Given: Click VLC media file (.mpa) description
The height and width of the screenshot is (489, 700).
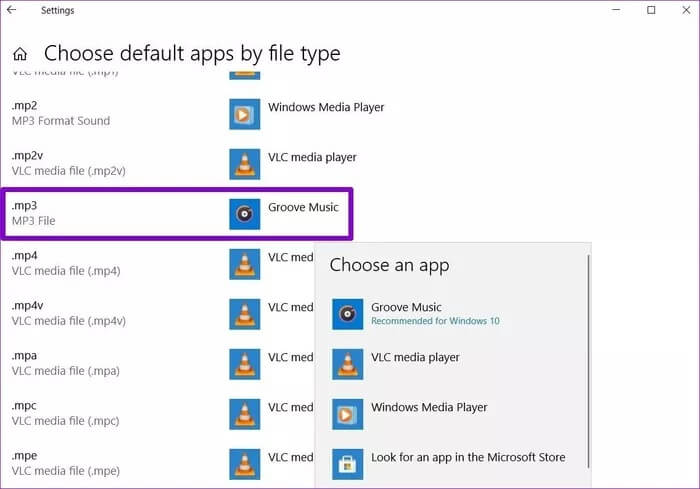Looking at the screenshot, I should (66, 371).
